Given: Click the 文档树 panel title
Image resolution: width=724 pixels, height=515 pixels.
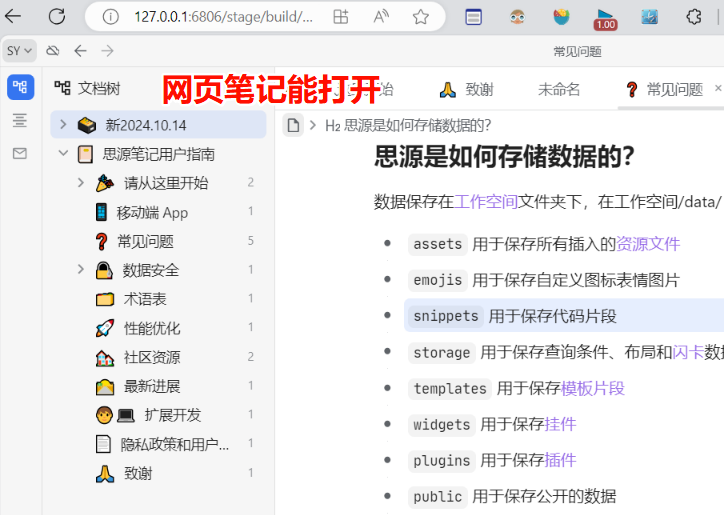Looking at the screenshot, I should (x=99, y=88).
